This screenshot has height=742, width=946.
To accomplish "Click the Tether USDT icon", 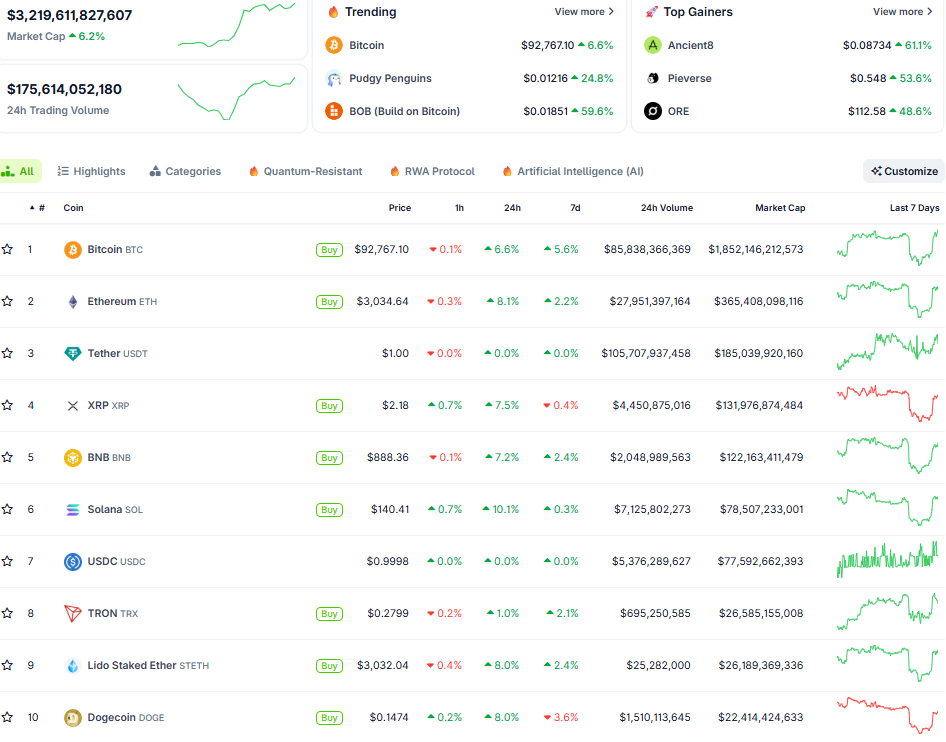I will click(x=73, y=354).
